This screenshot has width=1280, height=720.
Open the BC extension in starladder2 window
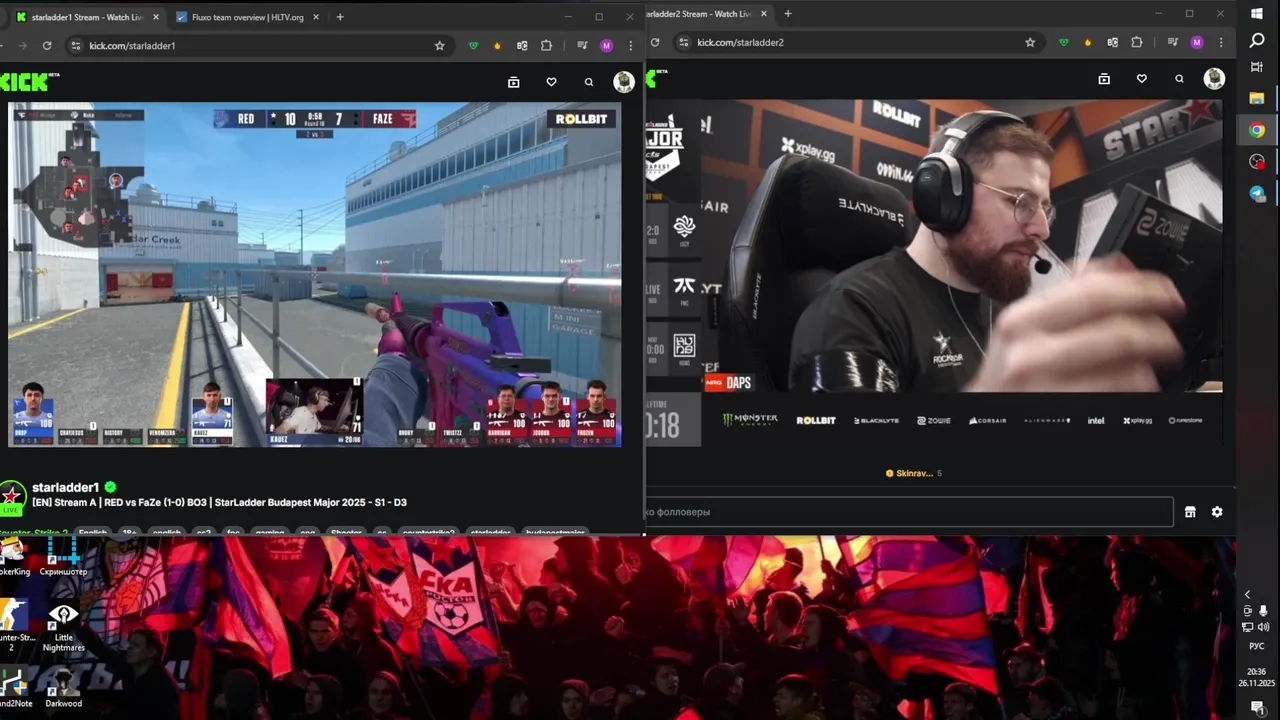point(1112,42)
